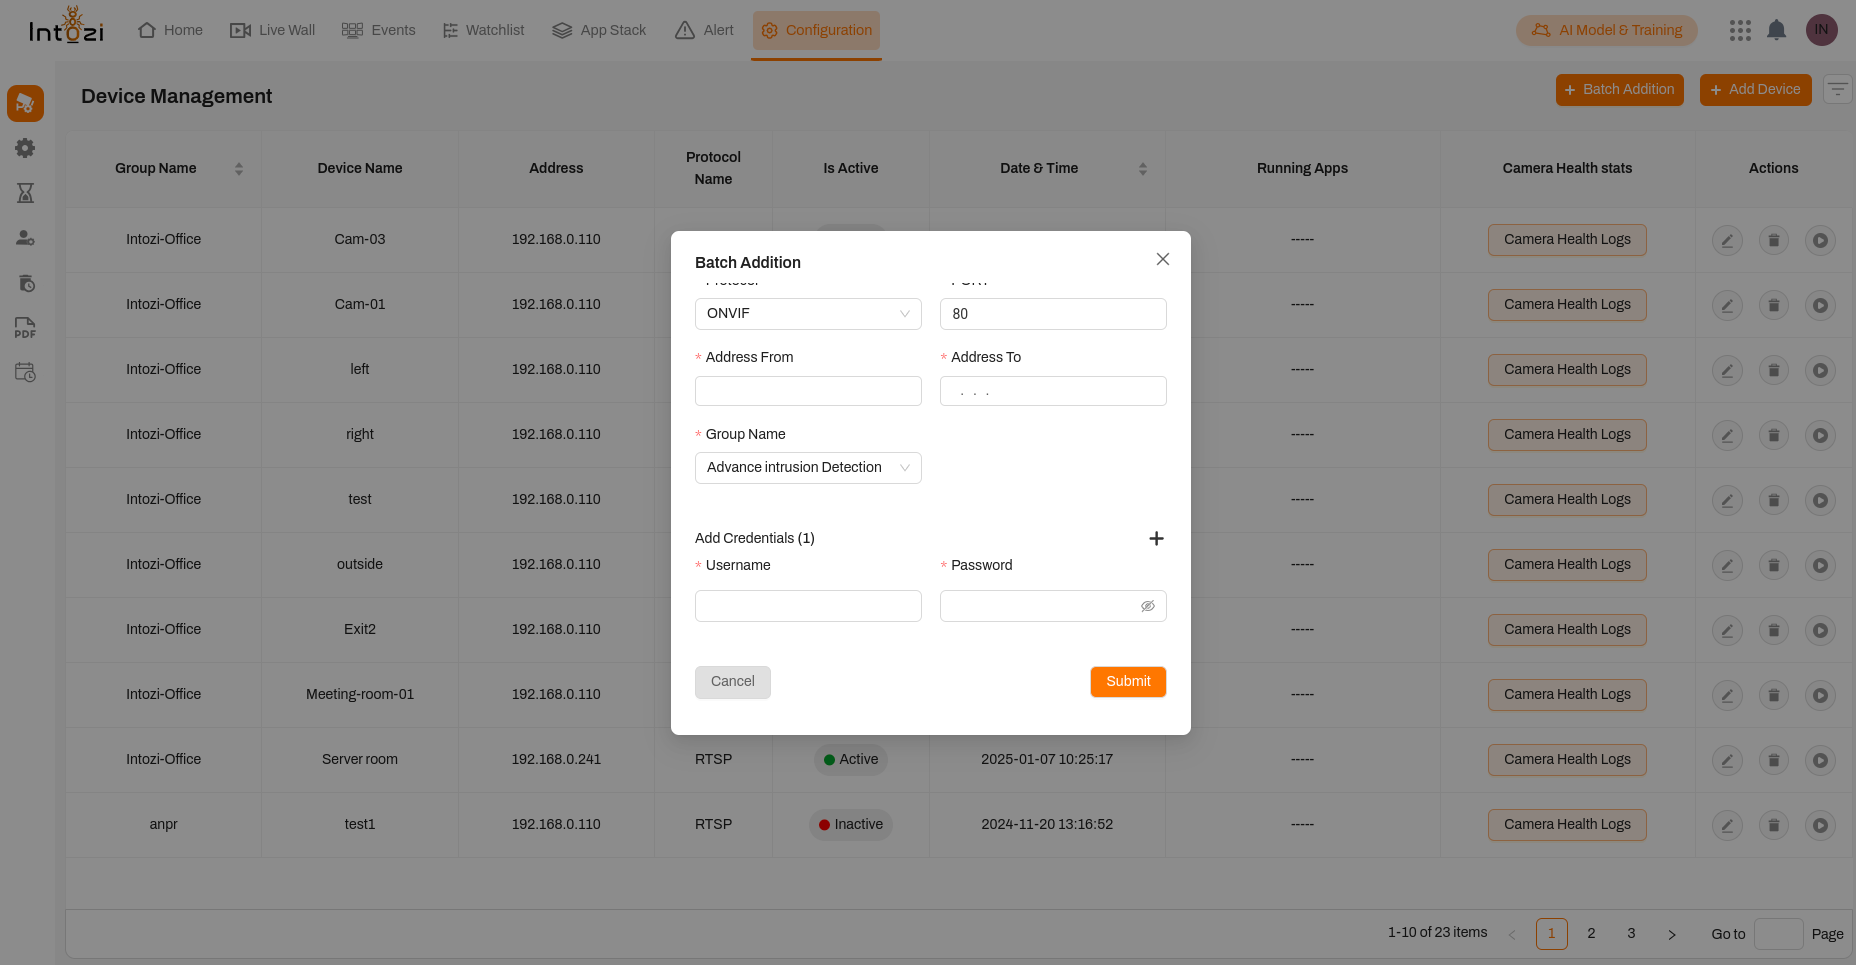Click the settings gear in sidebar

[25, 148]
